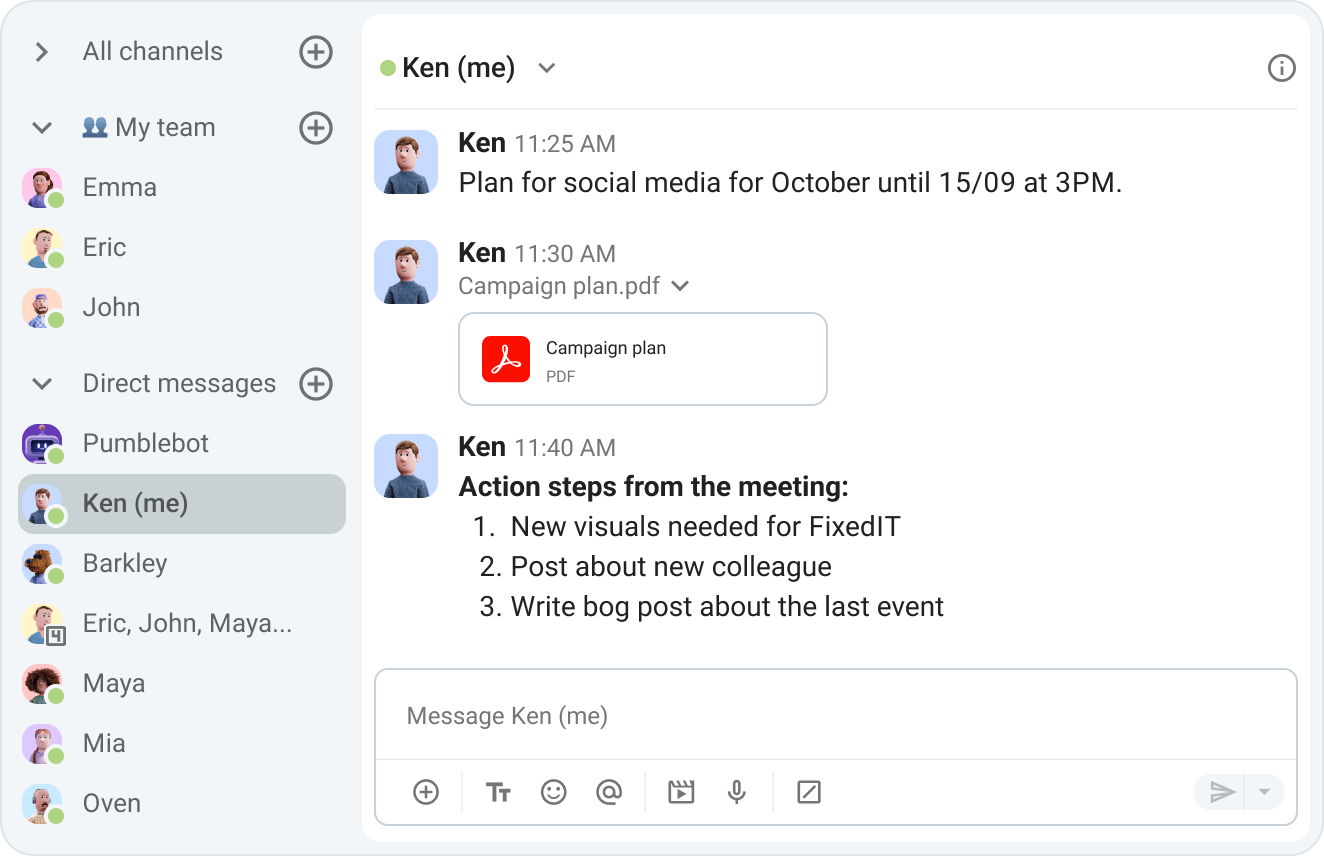This screenshot has width=1324, height=856.
Task: Open the emoji picker
Action: [553, 792]
